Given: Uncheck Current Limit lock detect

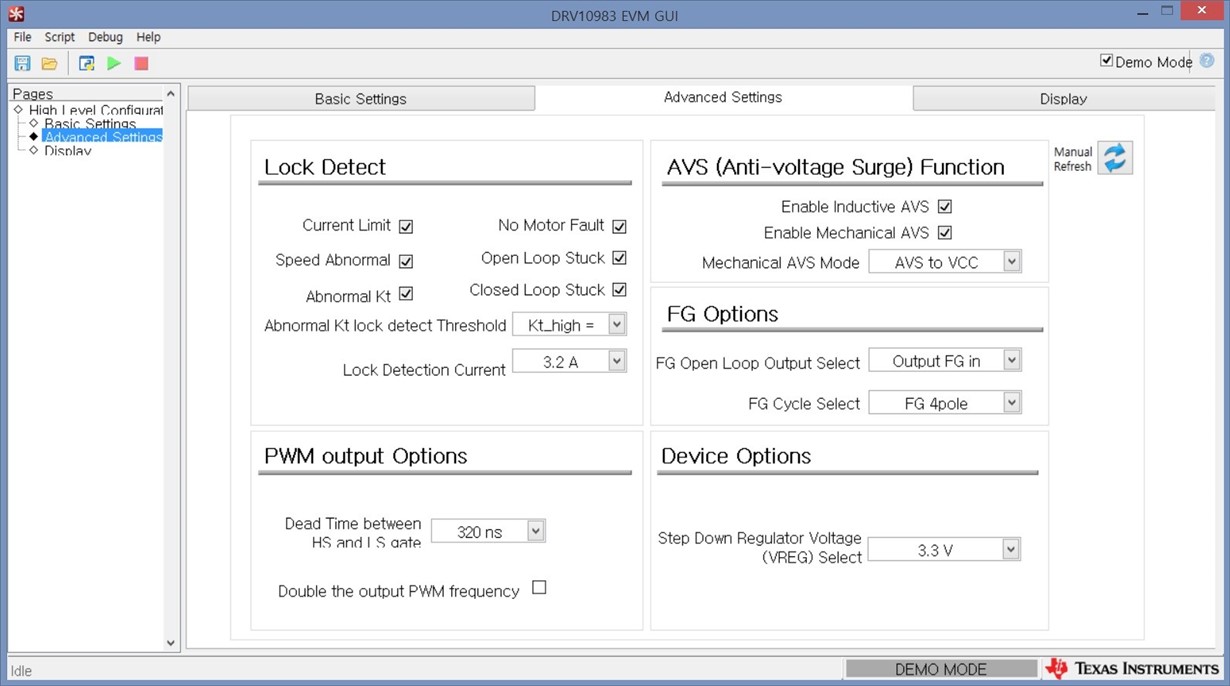Looking at the screenshot, I should (x=406, y=227).
